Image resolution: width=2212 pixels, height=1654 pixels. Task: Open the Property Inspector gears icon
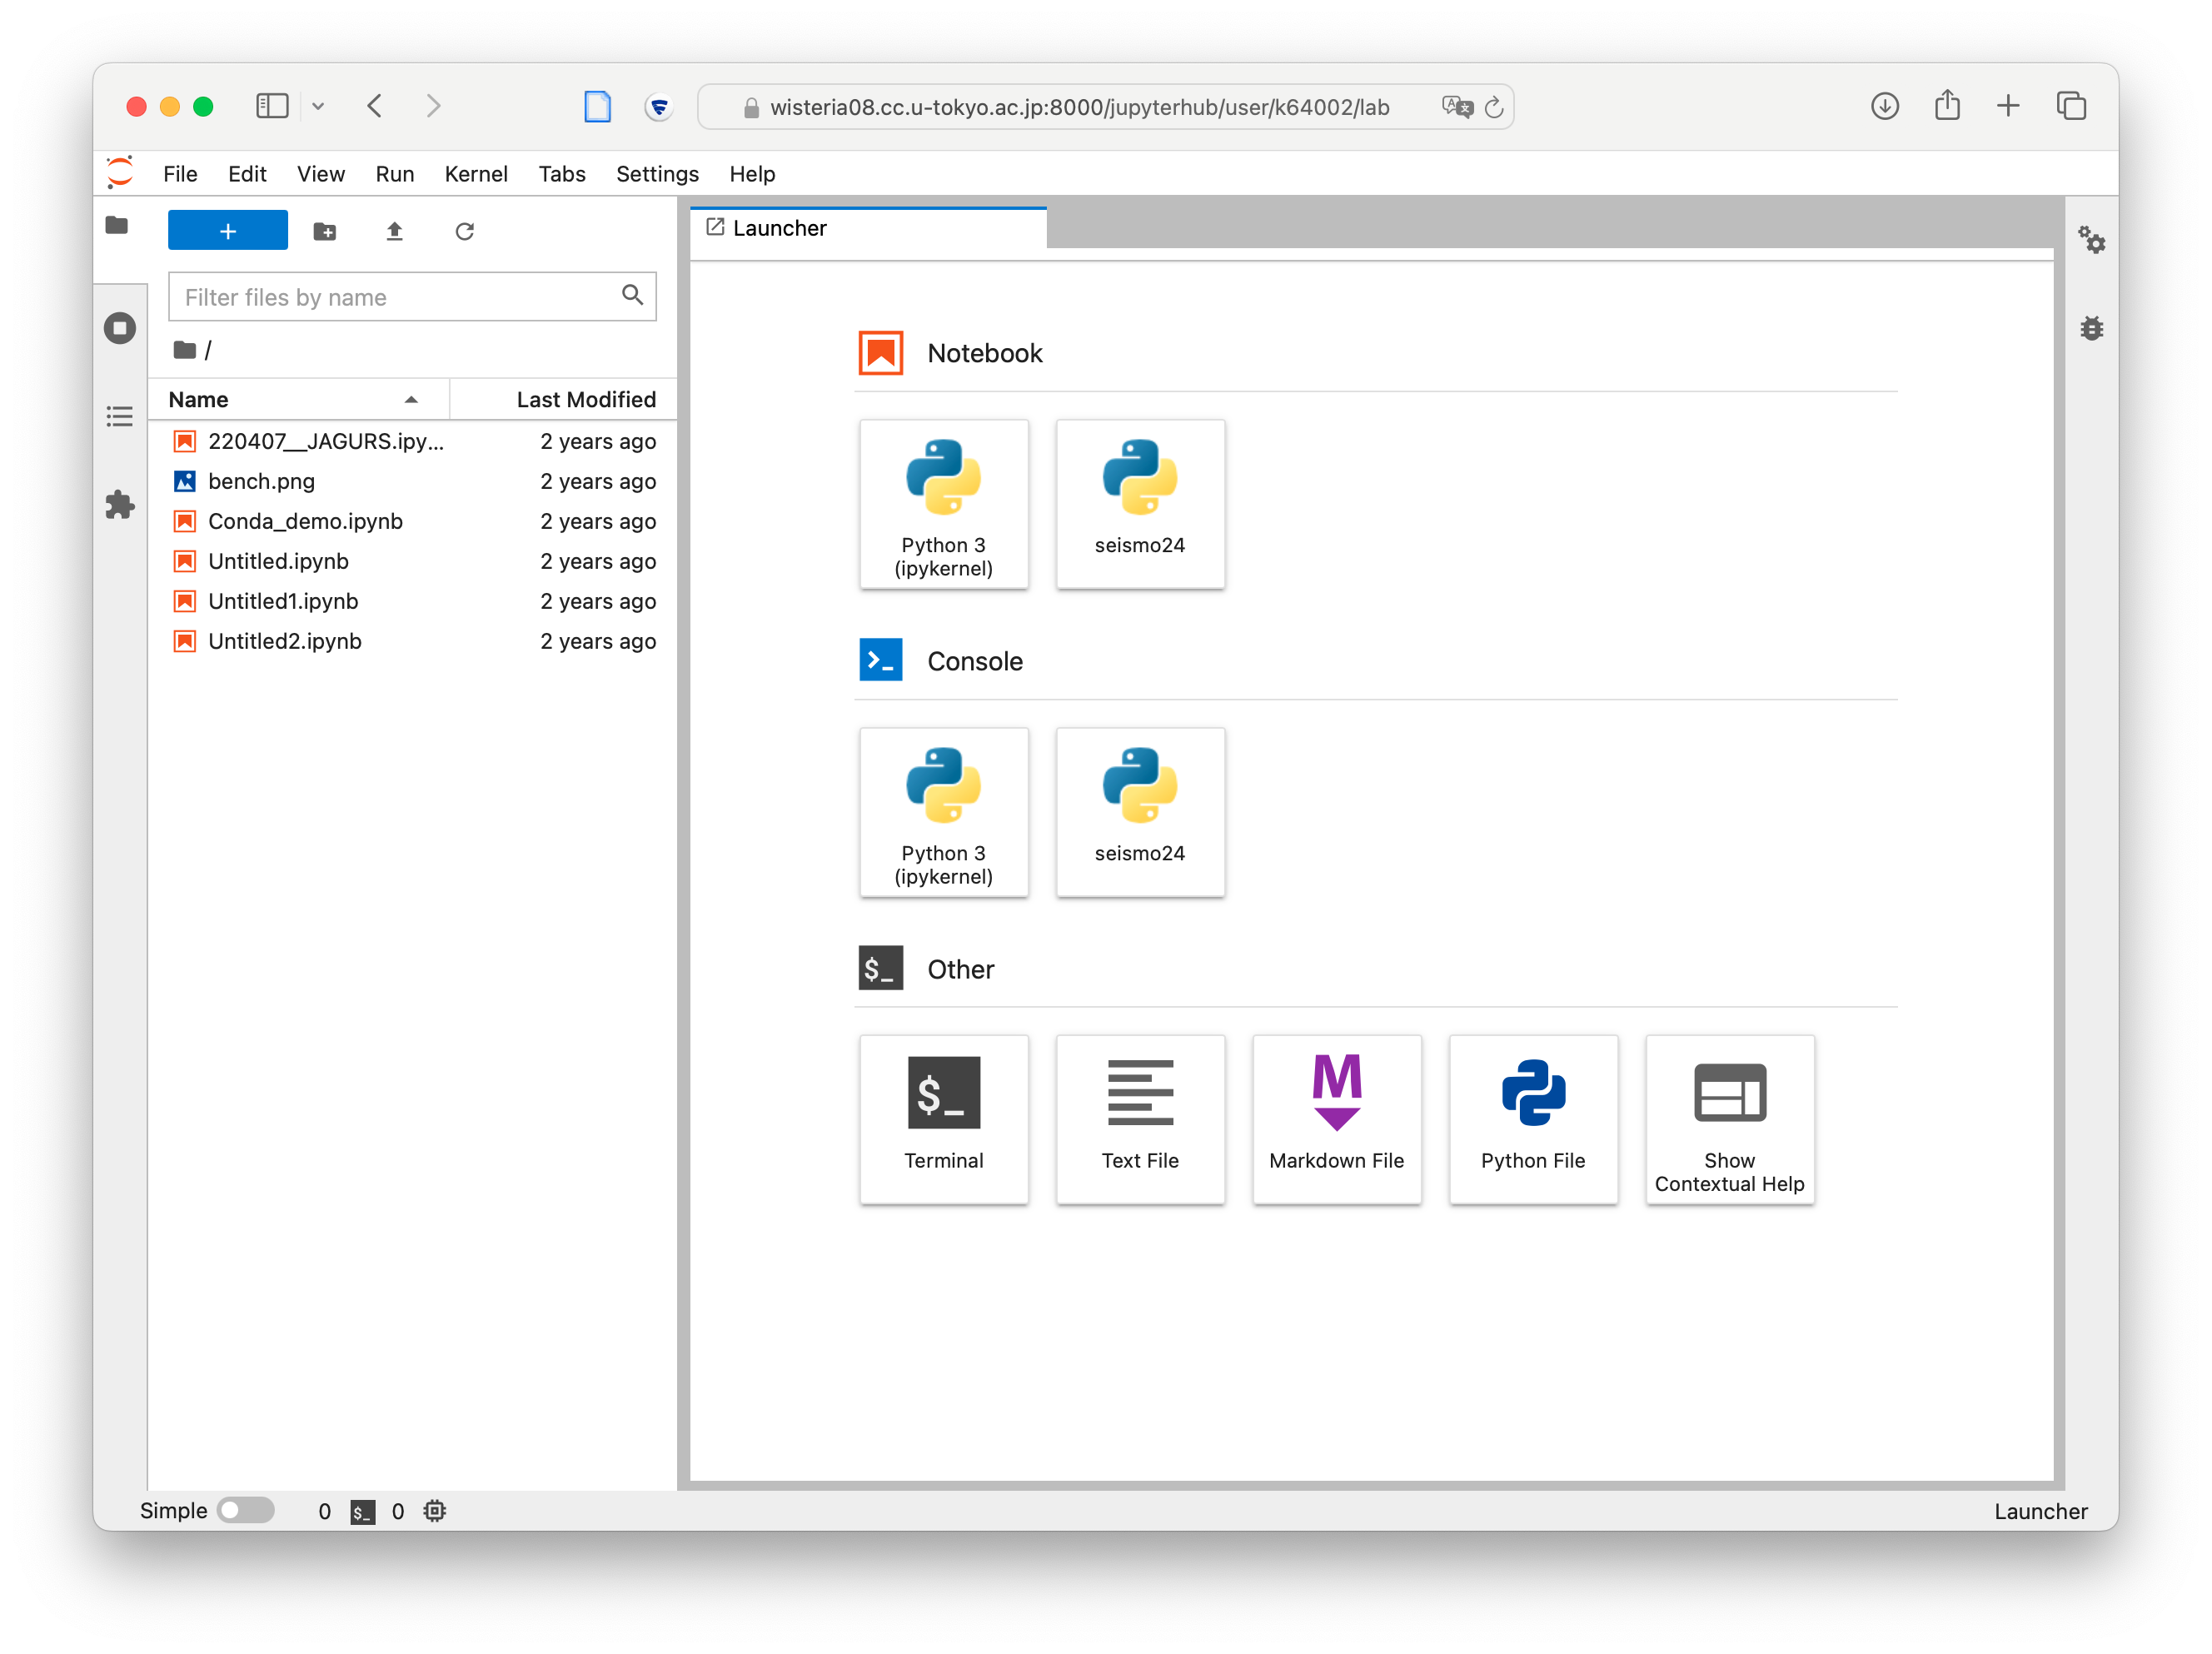(x=2091, y=240)
